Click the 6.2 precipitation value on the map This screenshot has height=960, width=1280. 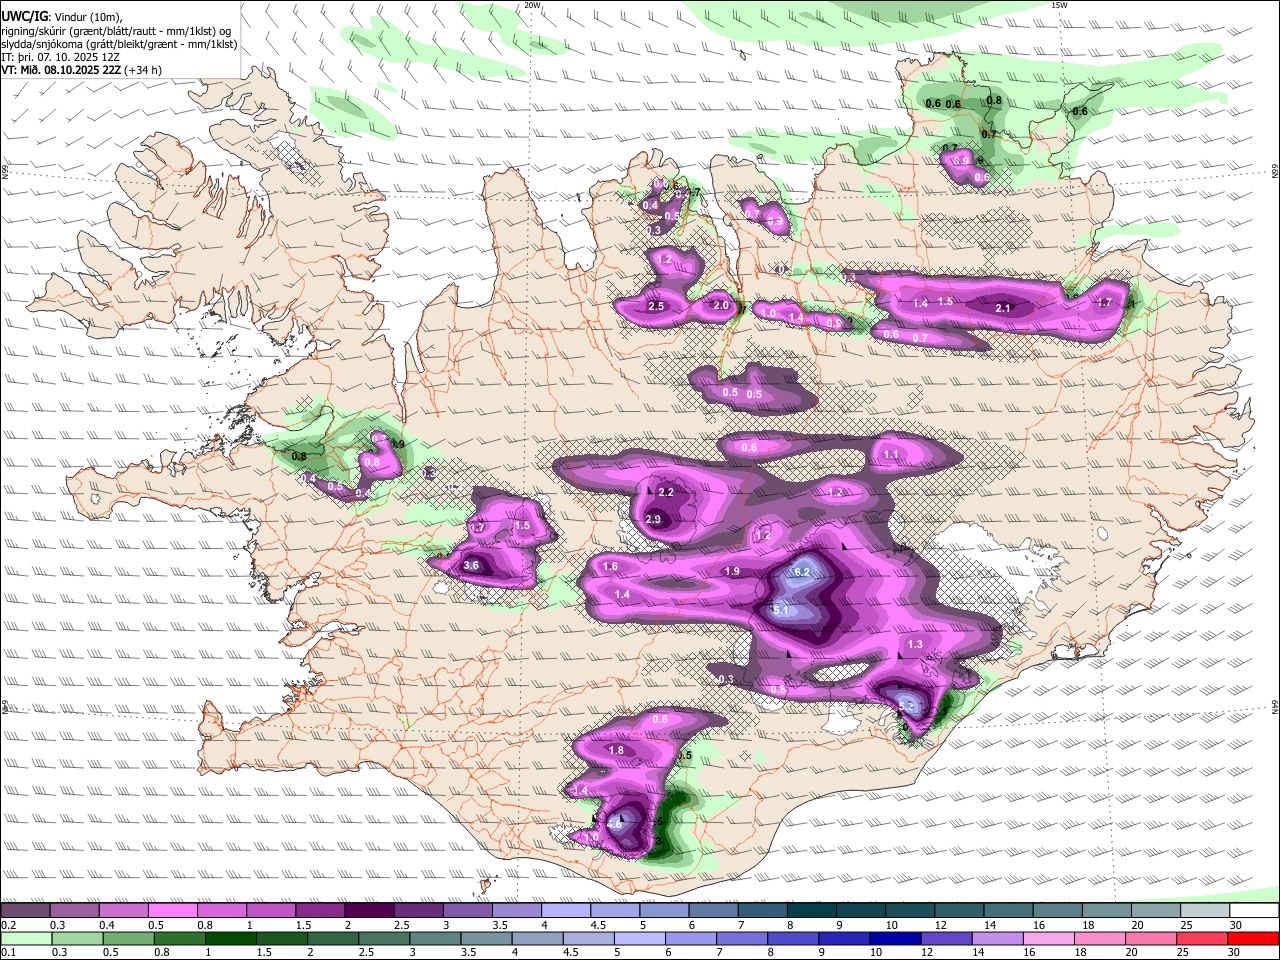pos(801,572)
